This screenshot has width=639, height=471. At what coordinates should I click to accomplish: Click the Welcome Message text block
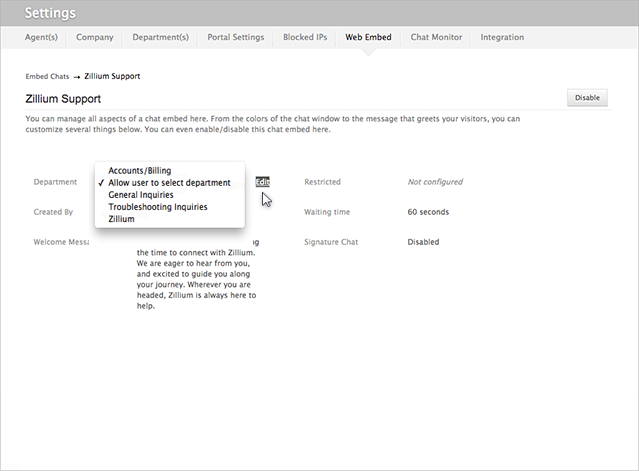(x=196, y=280)
